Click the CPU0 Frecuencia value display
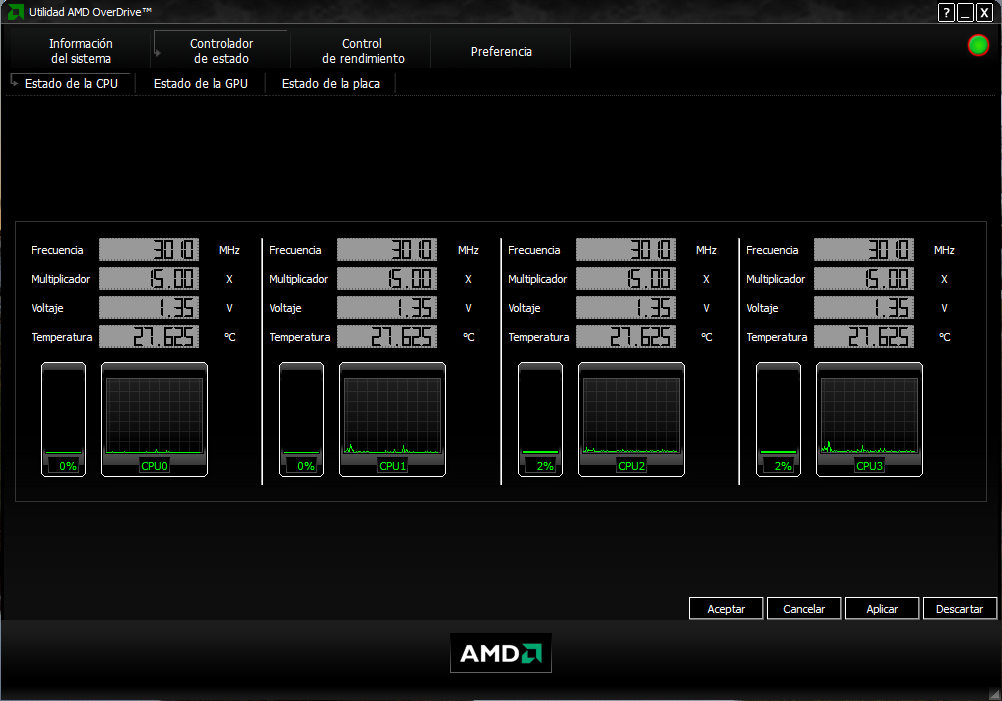 pyautogui.click(x=149, y=250)
